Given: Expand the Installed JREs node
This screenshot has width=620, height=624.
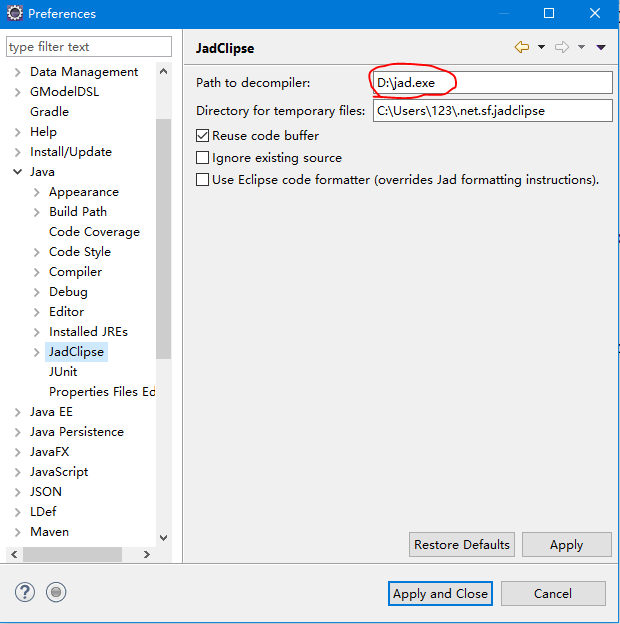Looking at the screenshot, I should point(37,332).
